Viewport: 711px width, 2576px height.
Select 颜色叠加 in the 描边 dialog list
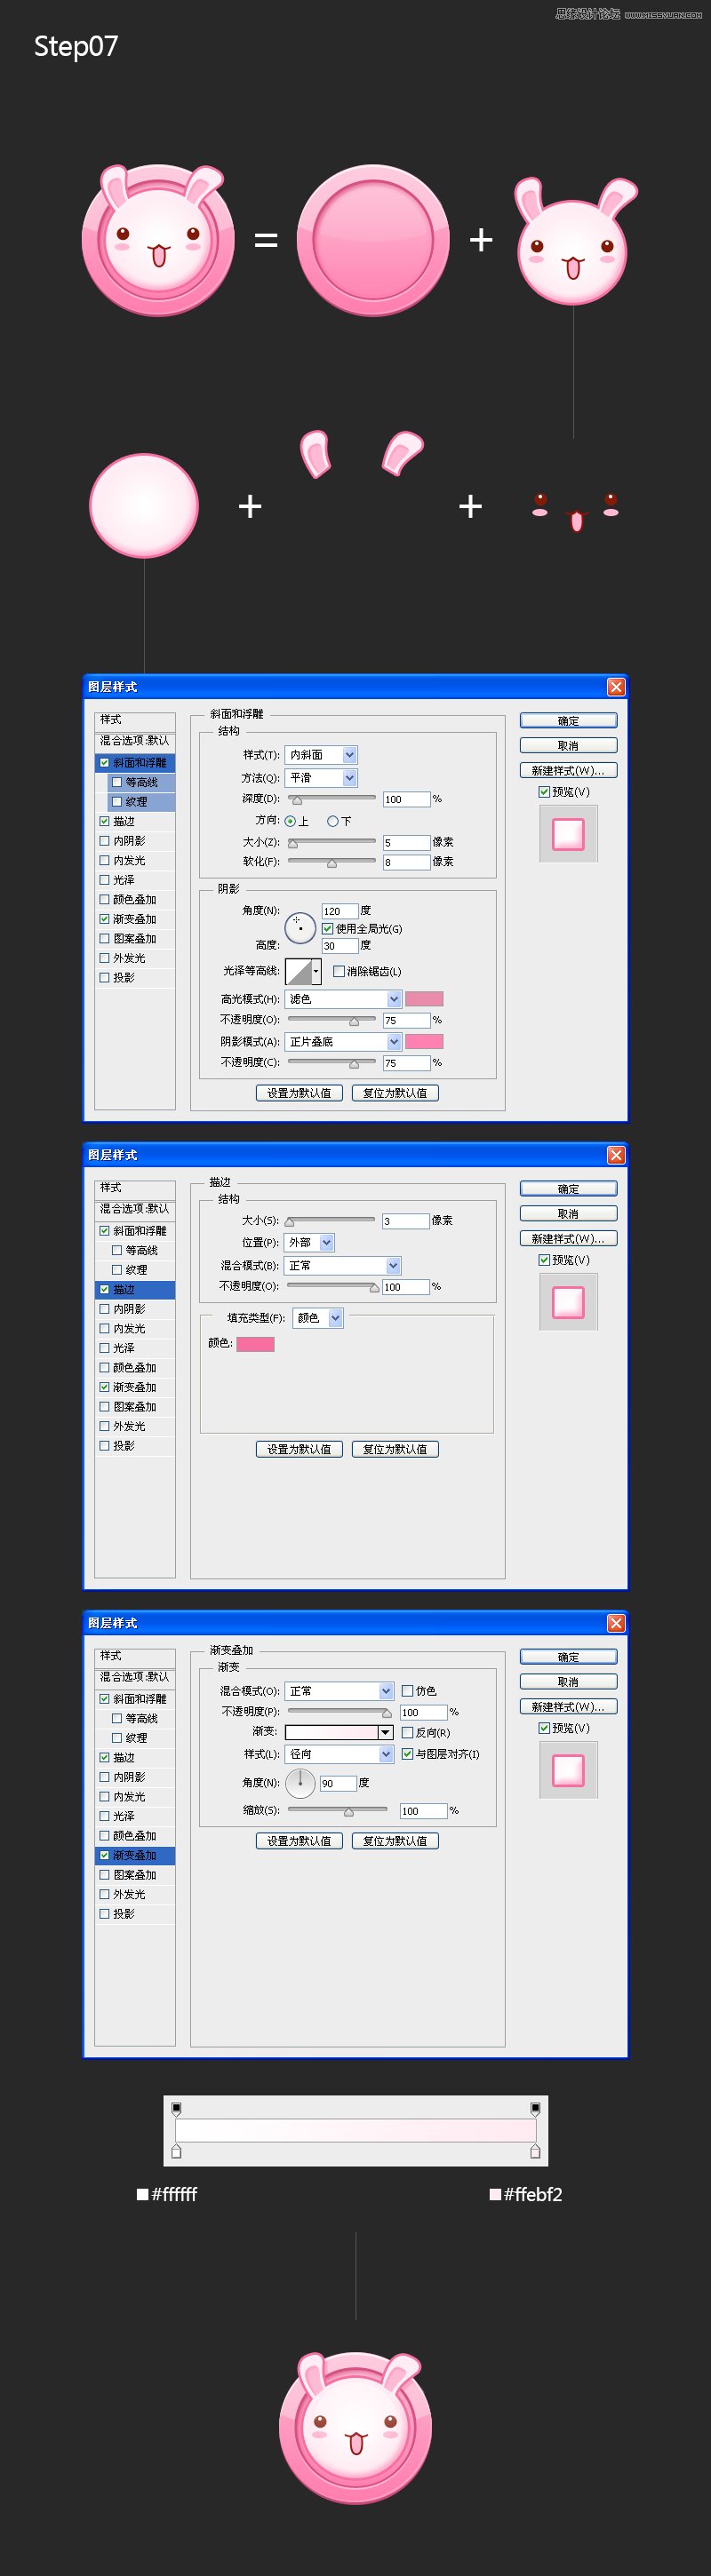click(x=134, y=1368)
